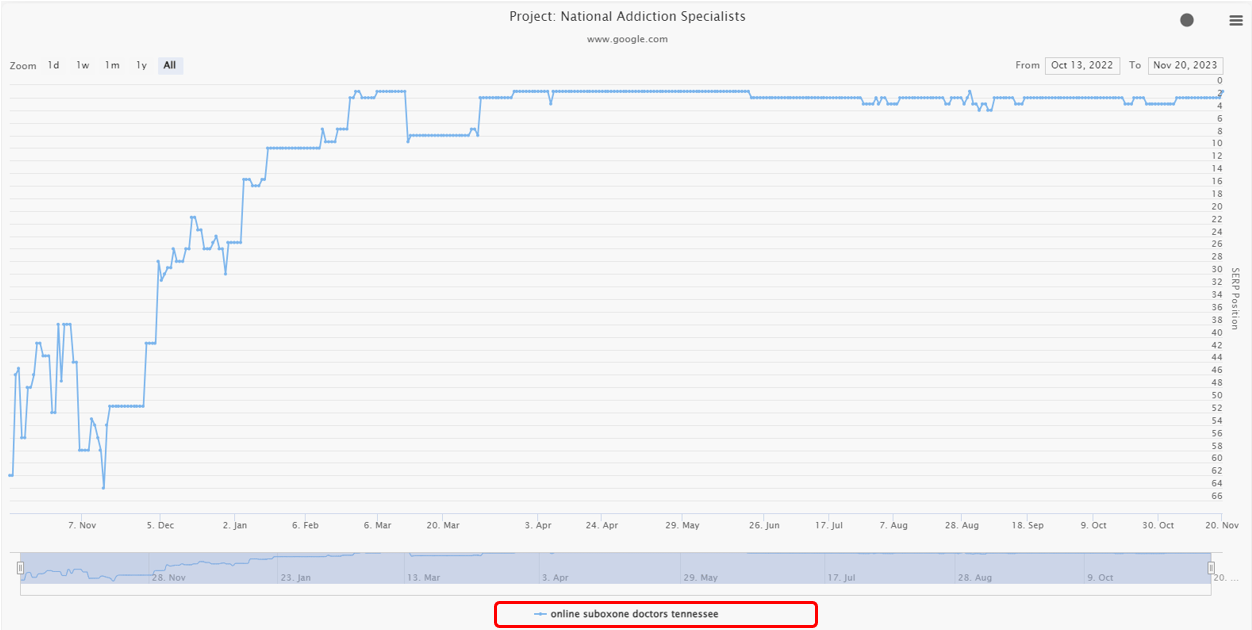Screen dimensions: 1252x630
Task: Click the To date field Nov 20, 2023
Action: (x=1185, y=66)
